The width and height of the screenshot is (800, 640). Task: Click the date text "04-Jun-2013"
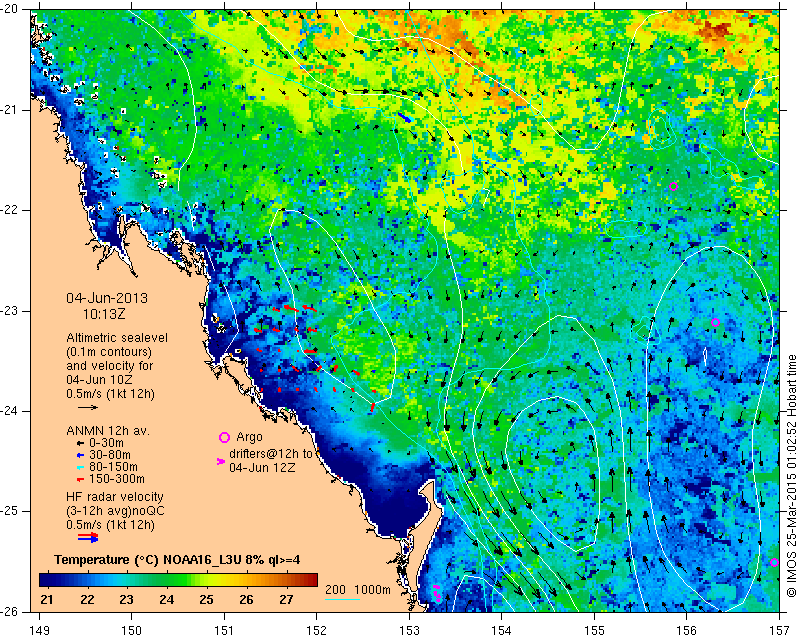point(107,298)
